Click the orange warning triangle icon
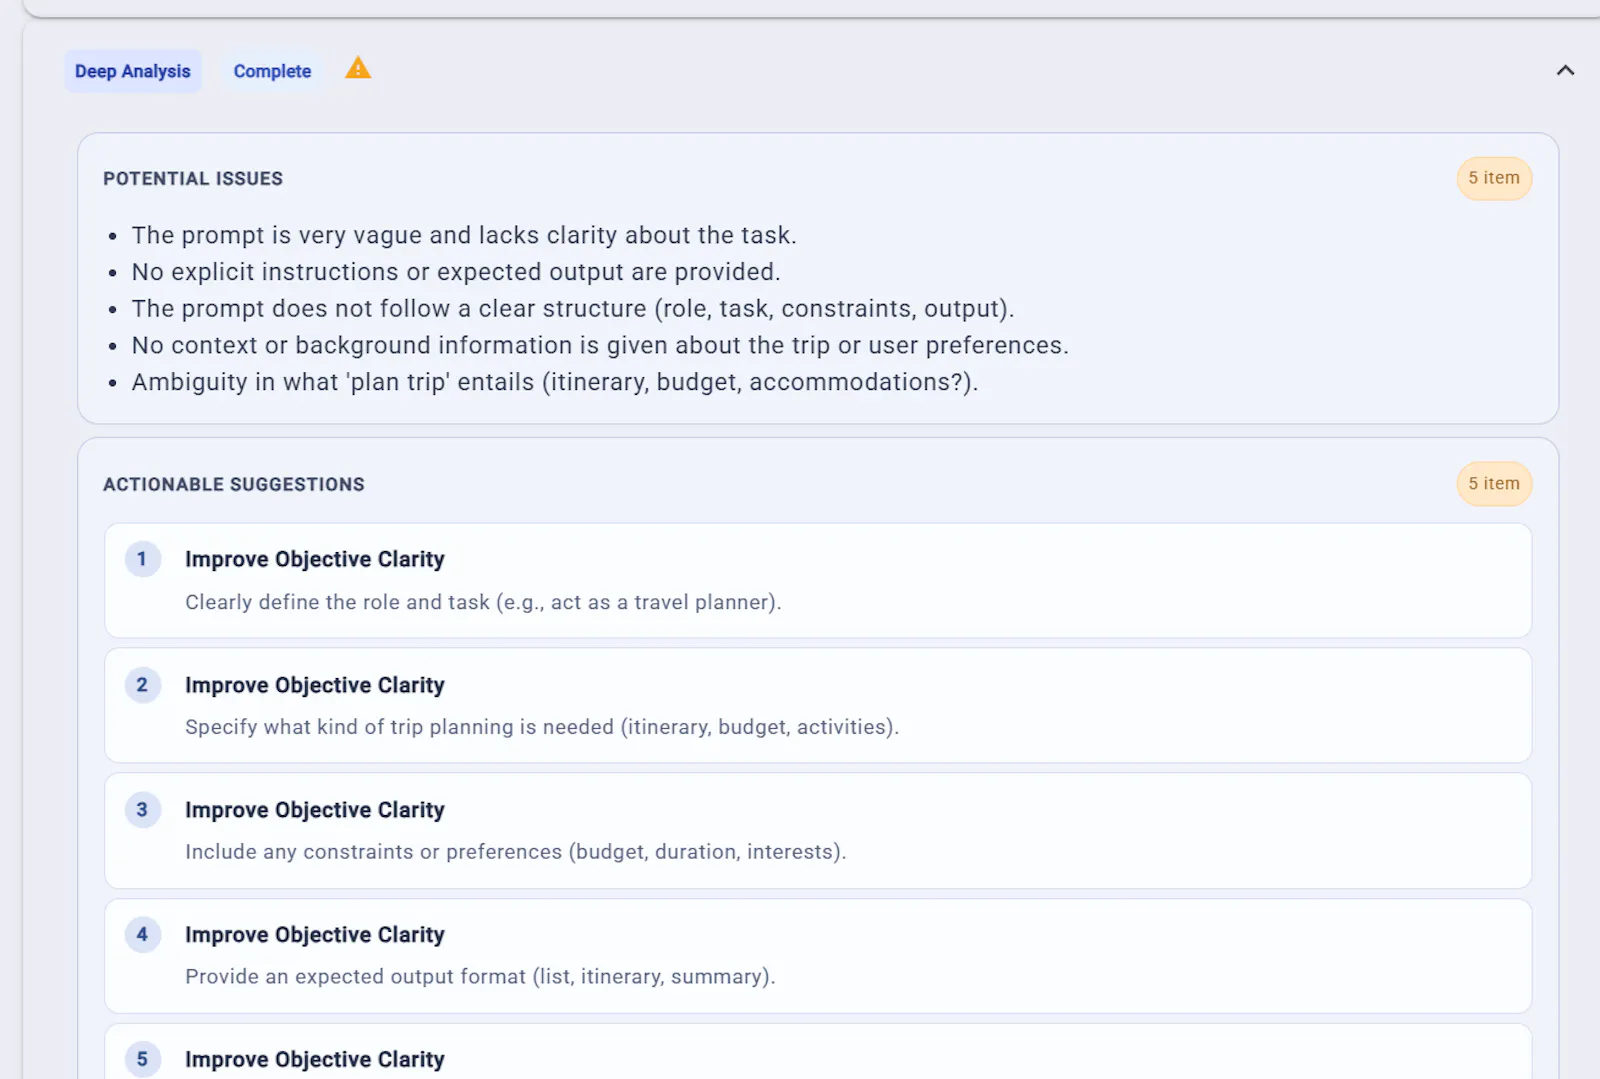Image resolution: width=1600 pixels, height=1079 pixels. (358, 69)
